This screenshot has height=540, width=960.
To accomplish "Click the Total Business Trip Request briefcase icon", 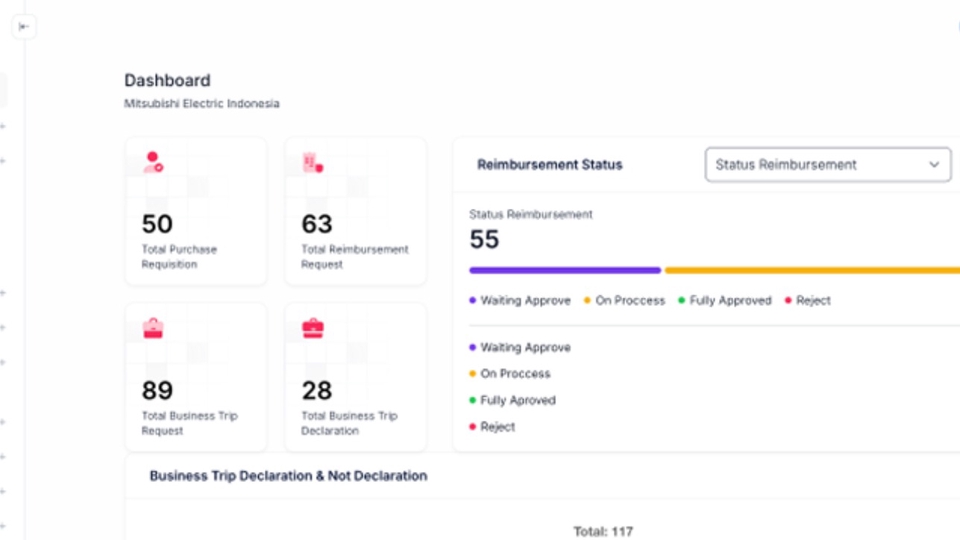I will (153, 328).
